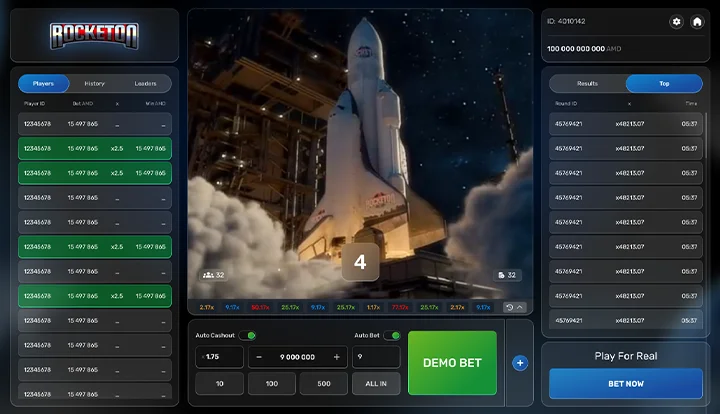720x414 pixels.
Task: Toggle the Auto Cashout switch
Action: (248, 336)
